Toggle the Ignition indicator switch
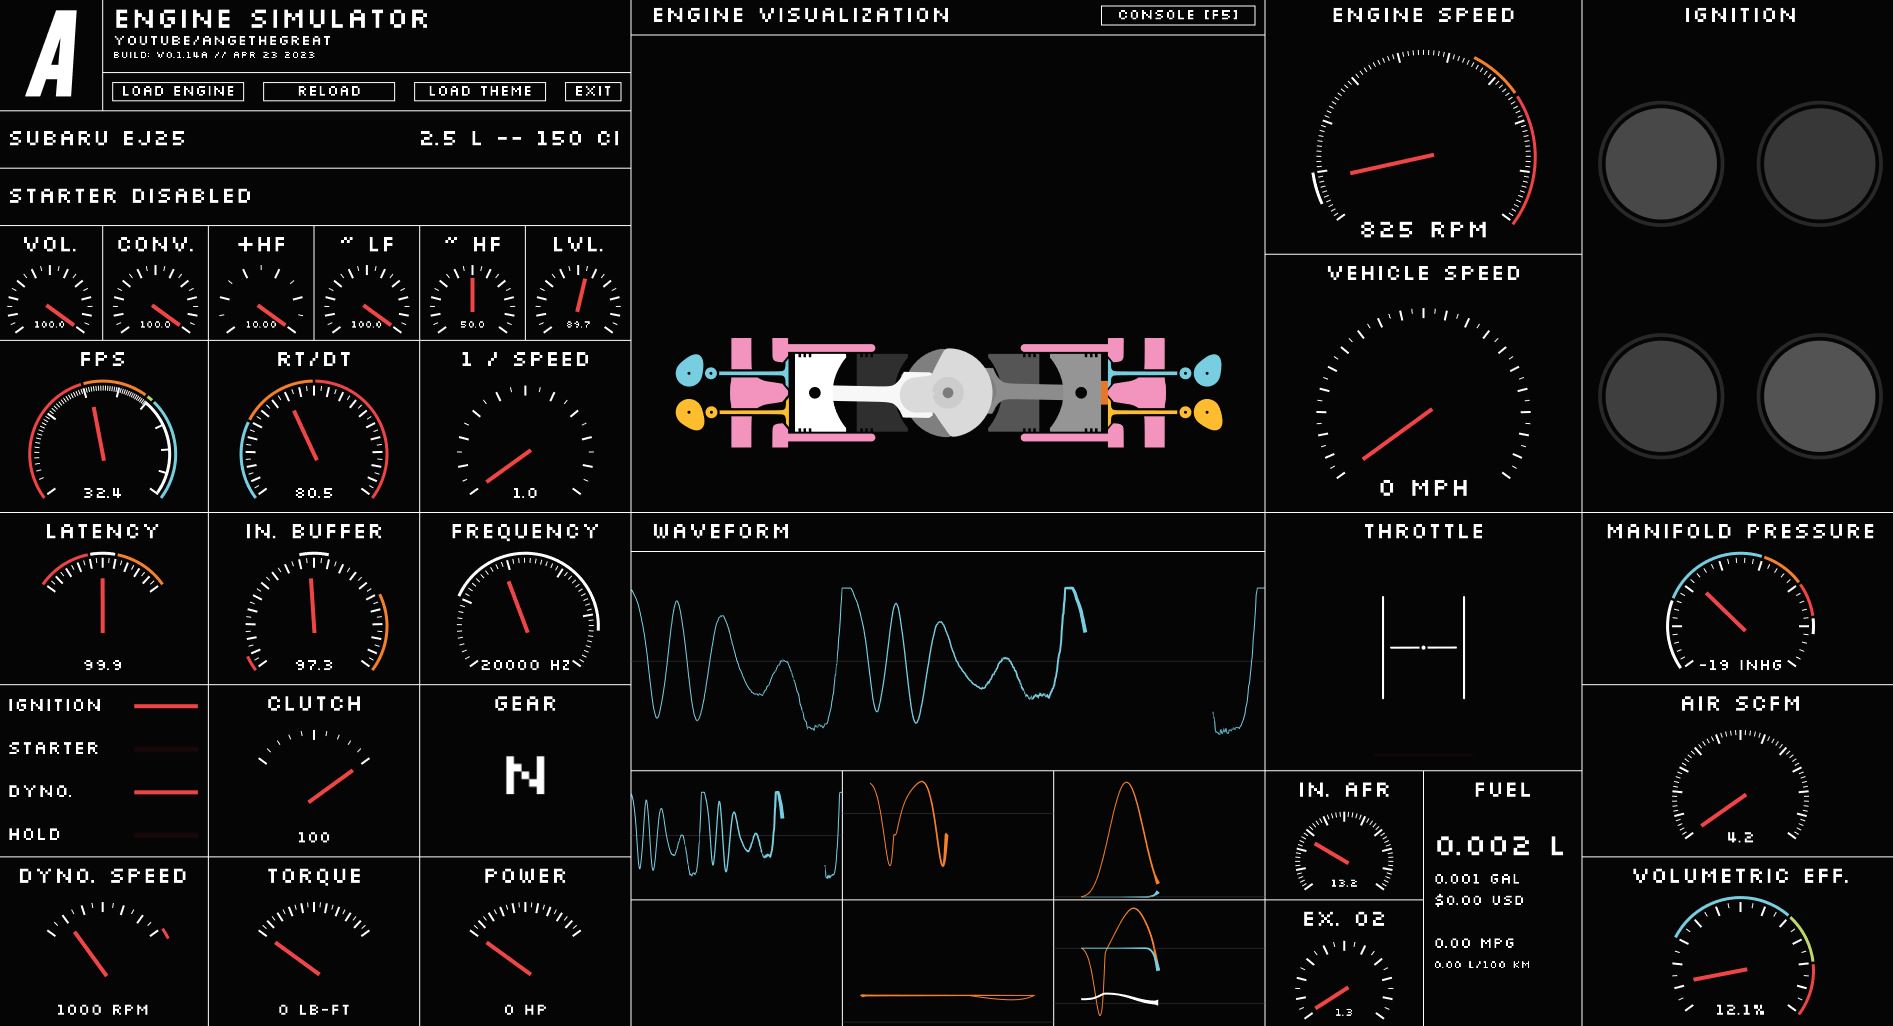 [165, 706]
